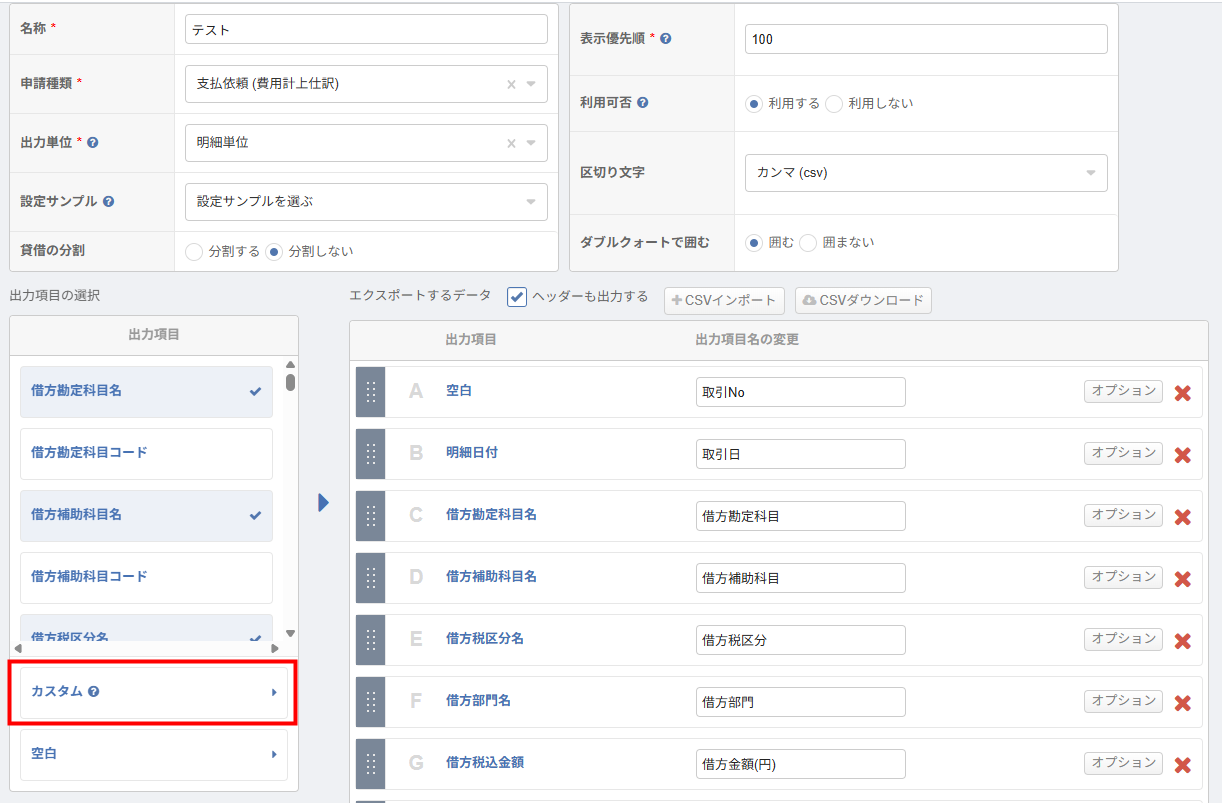
Task: Choose 利用しない radio option
Action: [x=834, y=104]
